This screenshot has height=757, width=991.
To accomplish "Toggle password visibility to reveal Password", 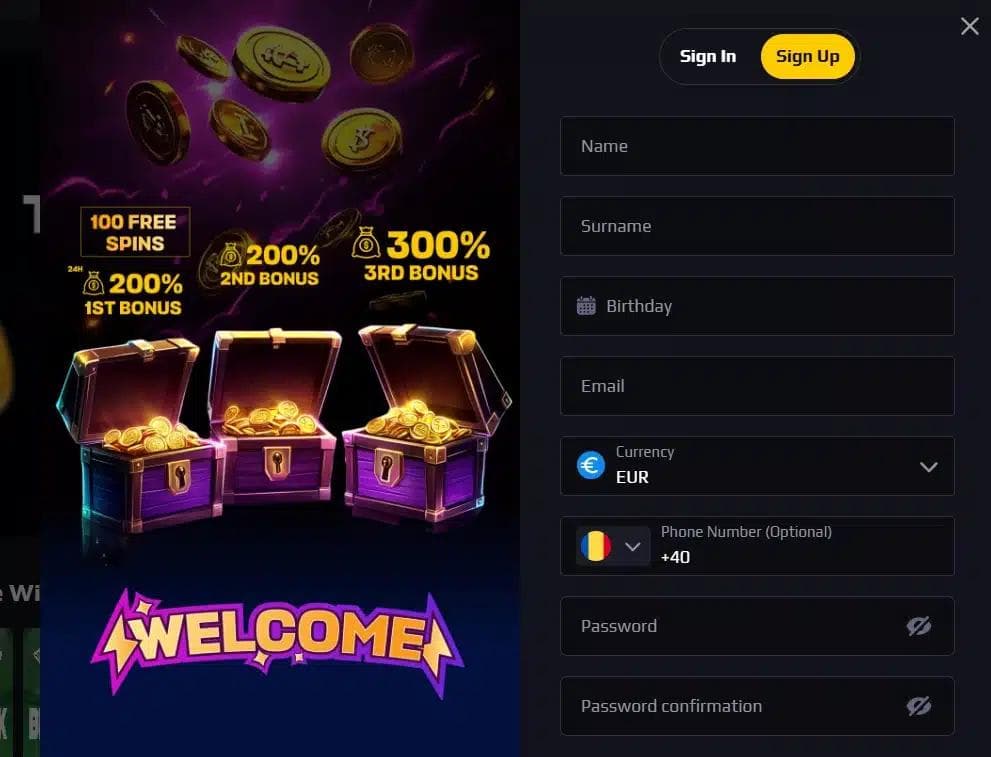I will click(x=919, y=625).
